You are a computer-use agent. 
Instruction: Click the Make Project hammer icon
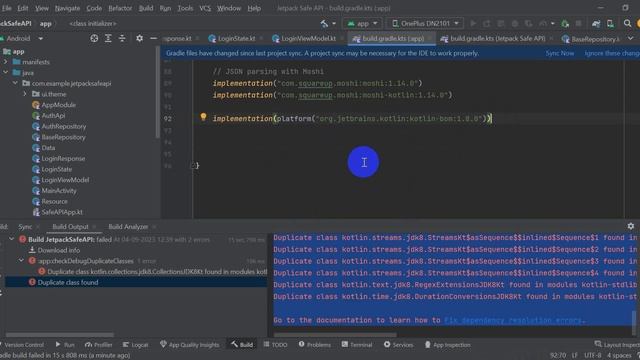tap(324, 24)
